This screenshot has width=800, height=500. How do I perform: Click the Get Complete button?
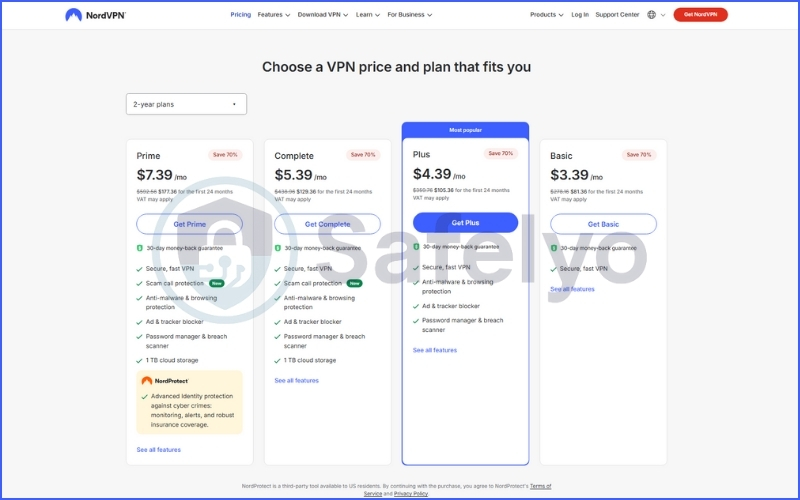tap(328, 224)
